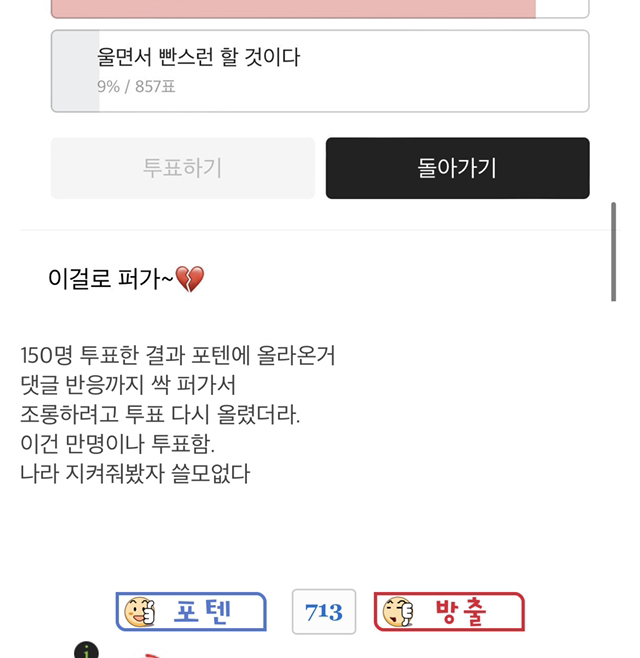Click the 713 recommendation count box

324,612
